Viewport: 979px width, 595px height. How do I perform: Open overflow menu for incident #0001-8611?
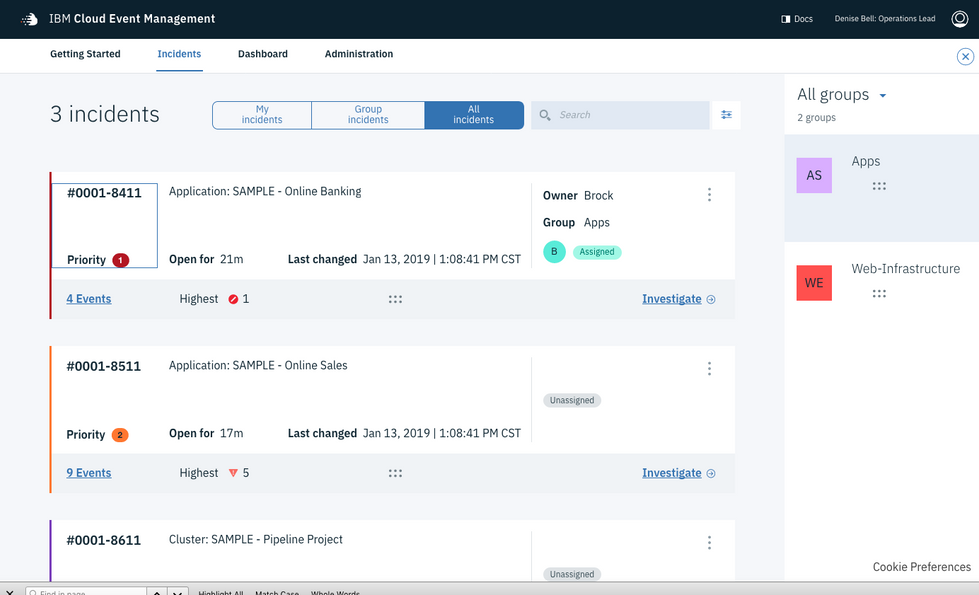pyautogui.click(x=709, y=543)
